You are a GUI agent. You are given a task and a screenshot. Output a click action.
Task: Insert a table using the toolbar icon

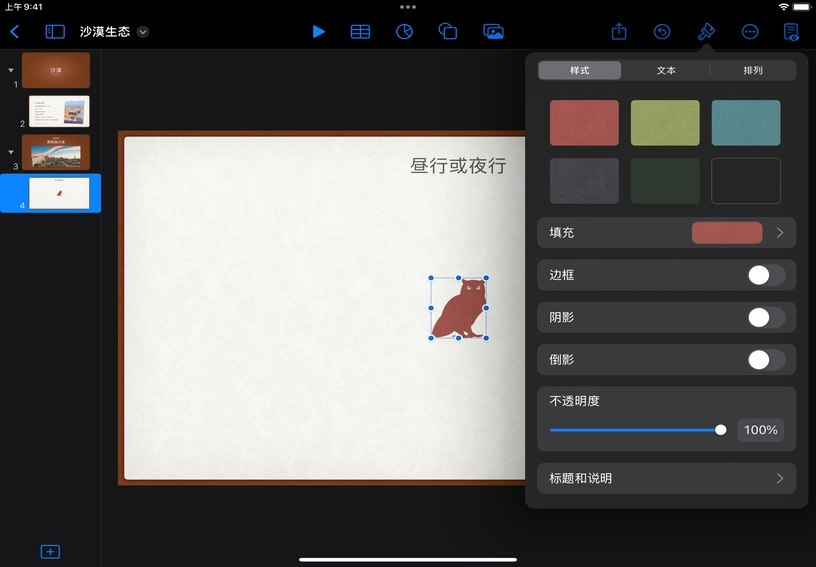pos(361,32)
